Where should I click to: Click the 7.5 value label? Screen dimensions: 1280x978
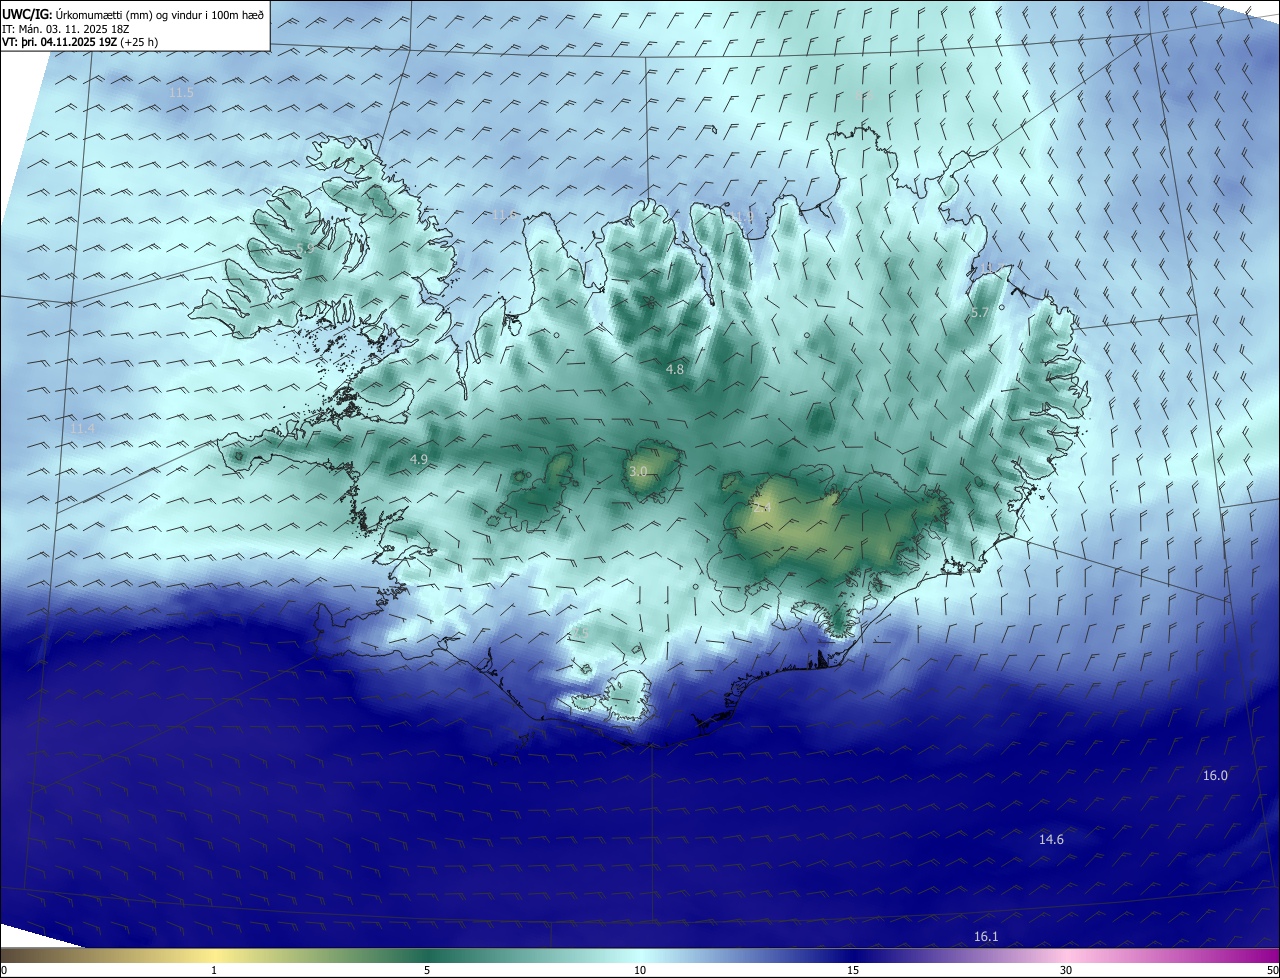[579, 632]
